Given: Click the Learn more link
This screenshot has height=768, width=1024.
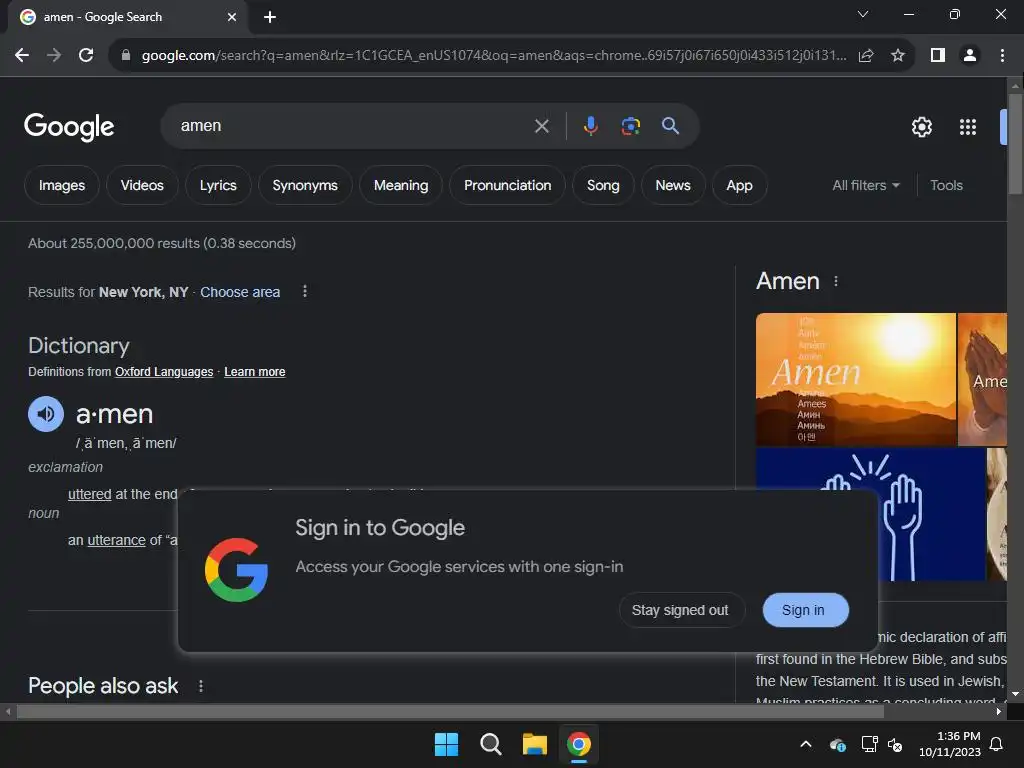Looking at the screenshot, I should (255, 372).
